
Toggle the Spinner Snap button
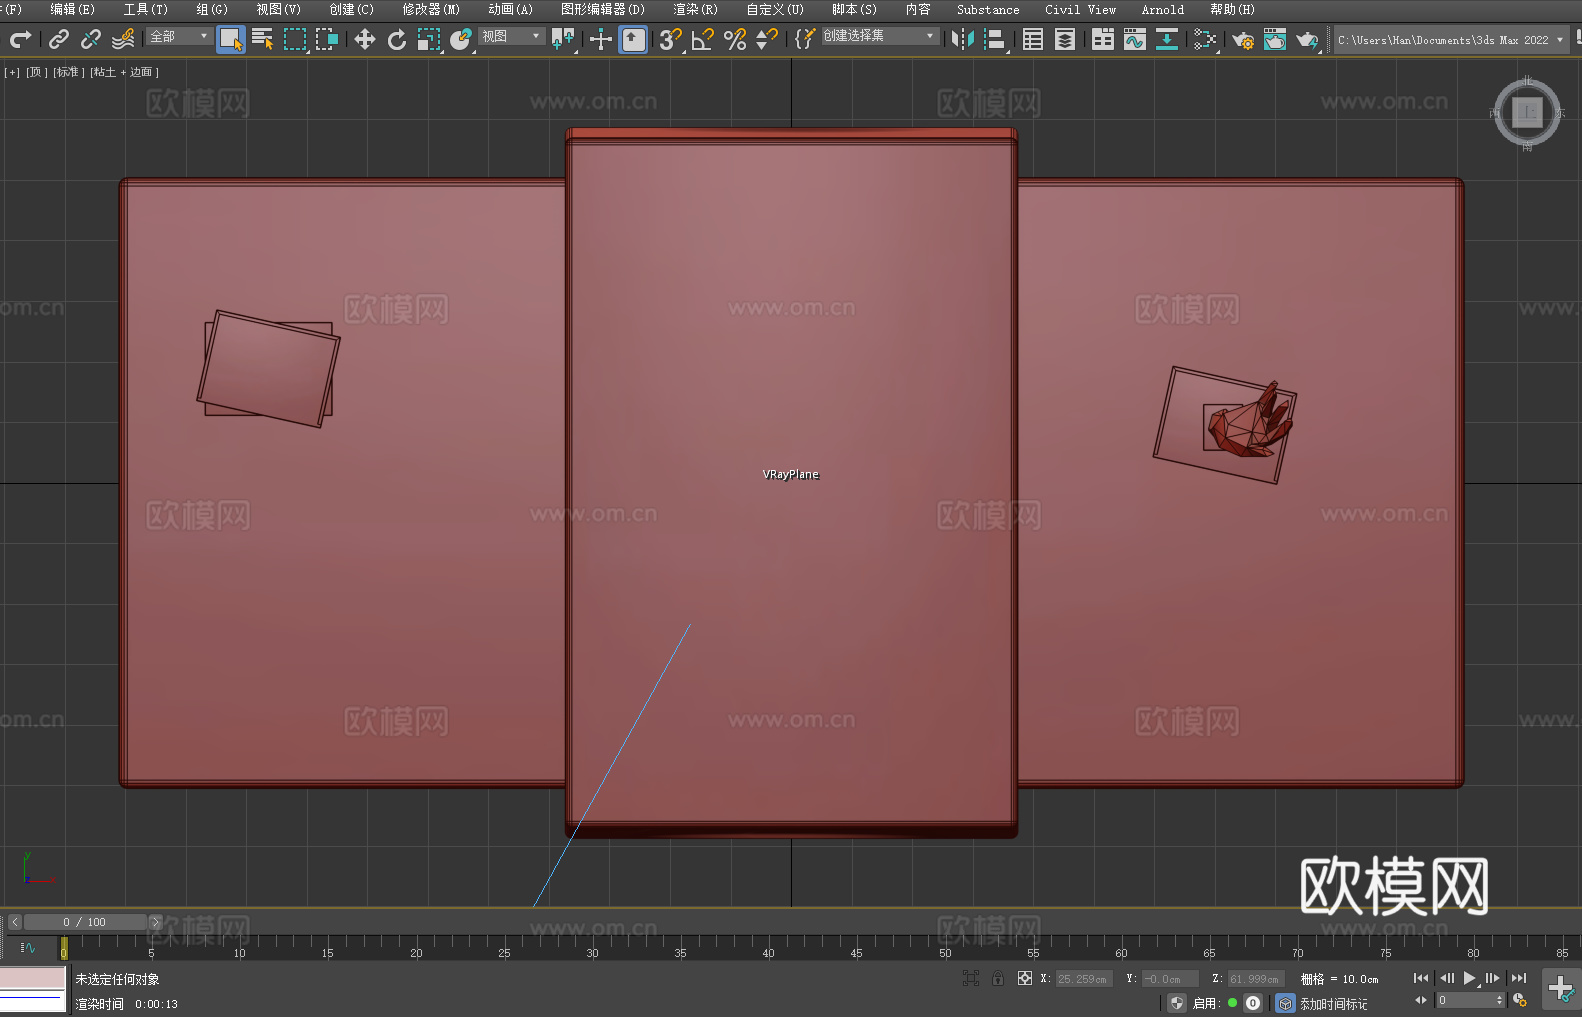point(767,39)
